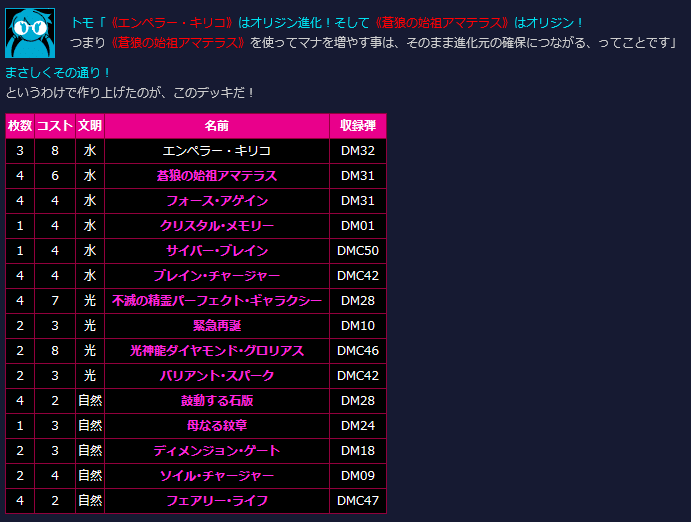The image size is (691, 522).
Task: Click the blue character avatar with glasses
Action: point(30,33)
